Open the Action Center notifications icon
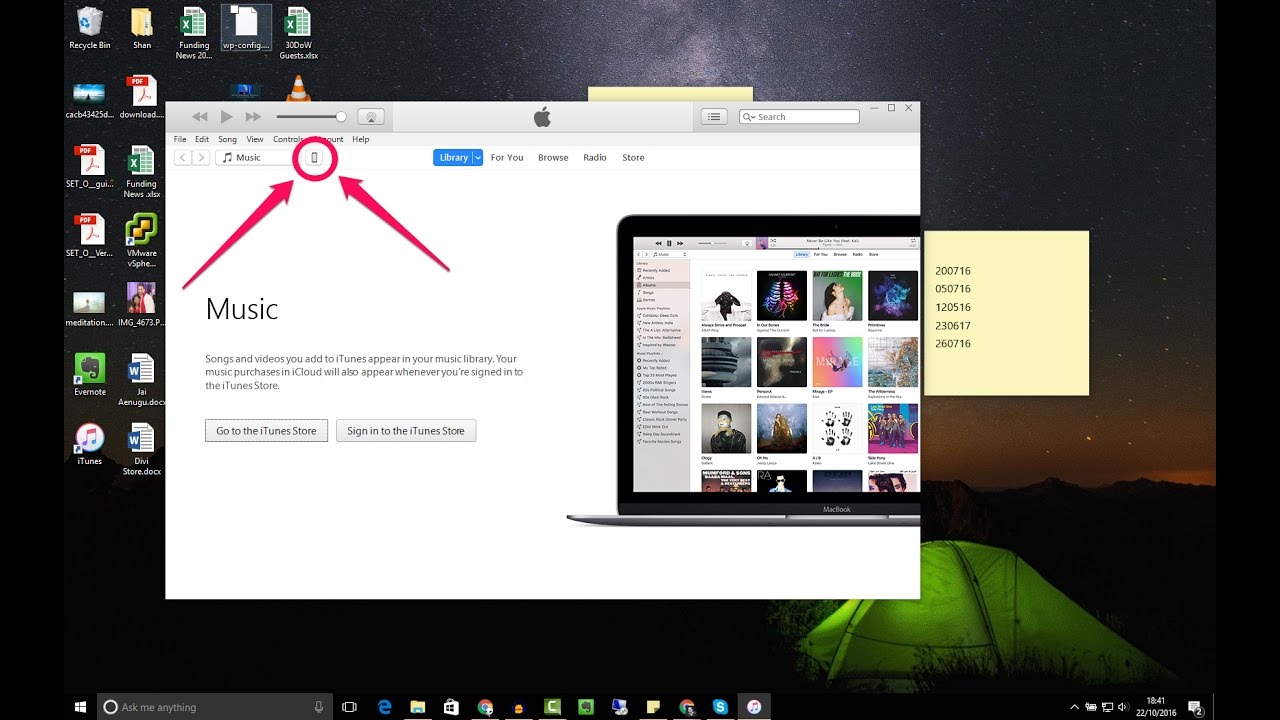The image size is (1280, 720). [1194, 707]
